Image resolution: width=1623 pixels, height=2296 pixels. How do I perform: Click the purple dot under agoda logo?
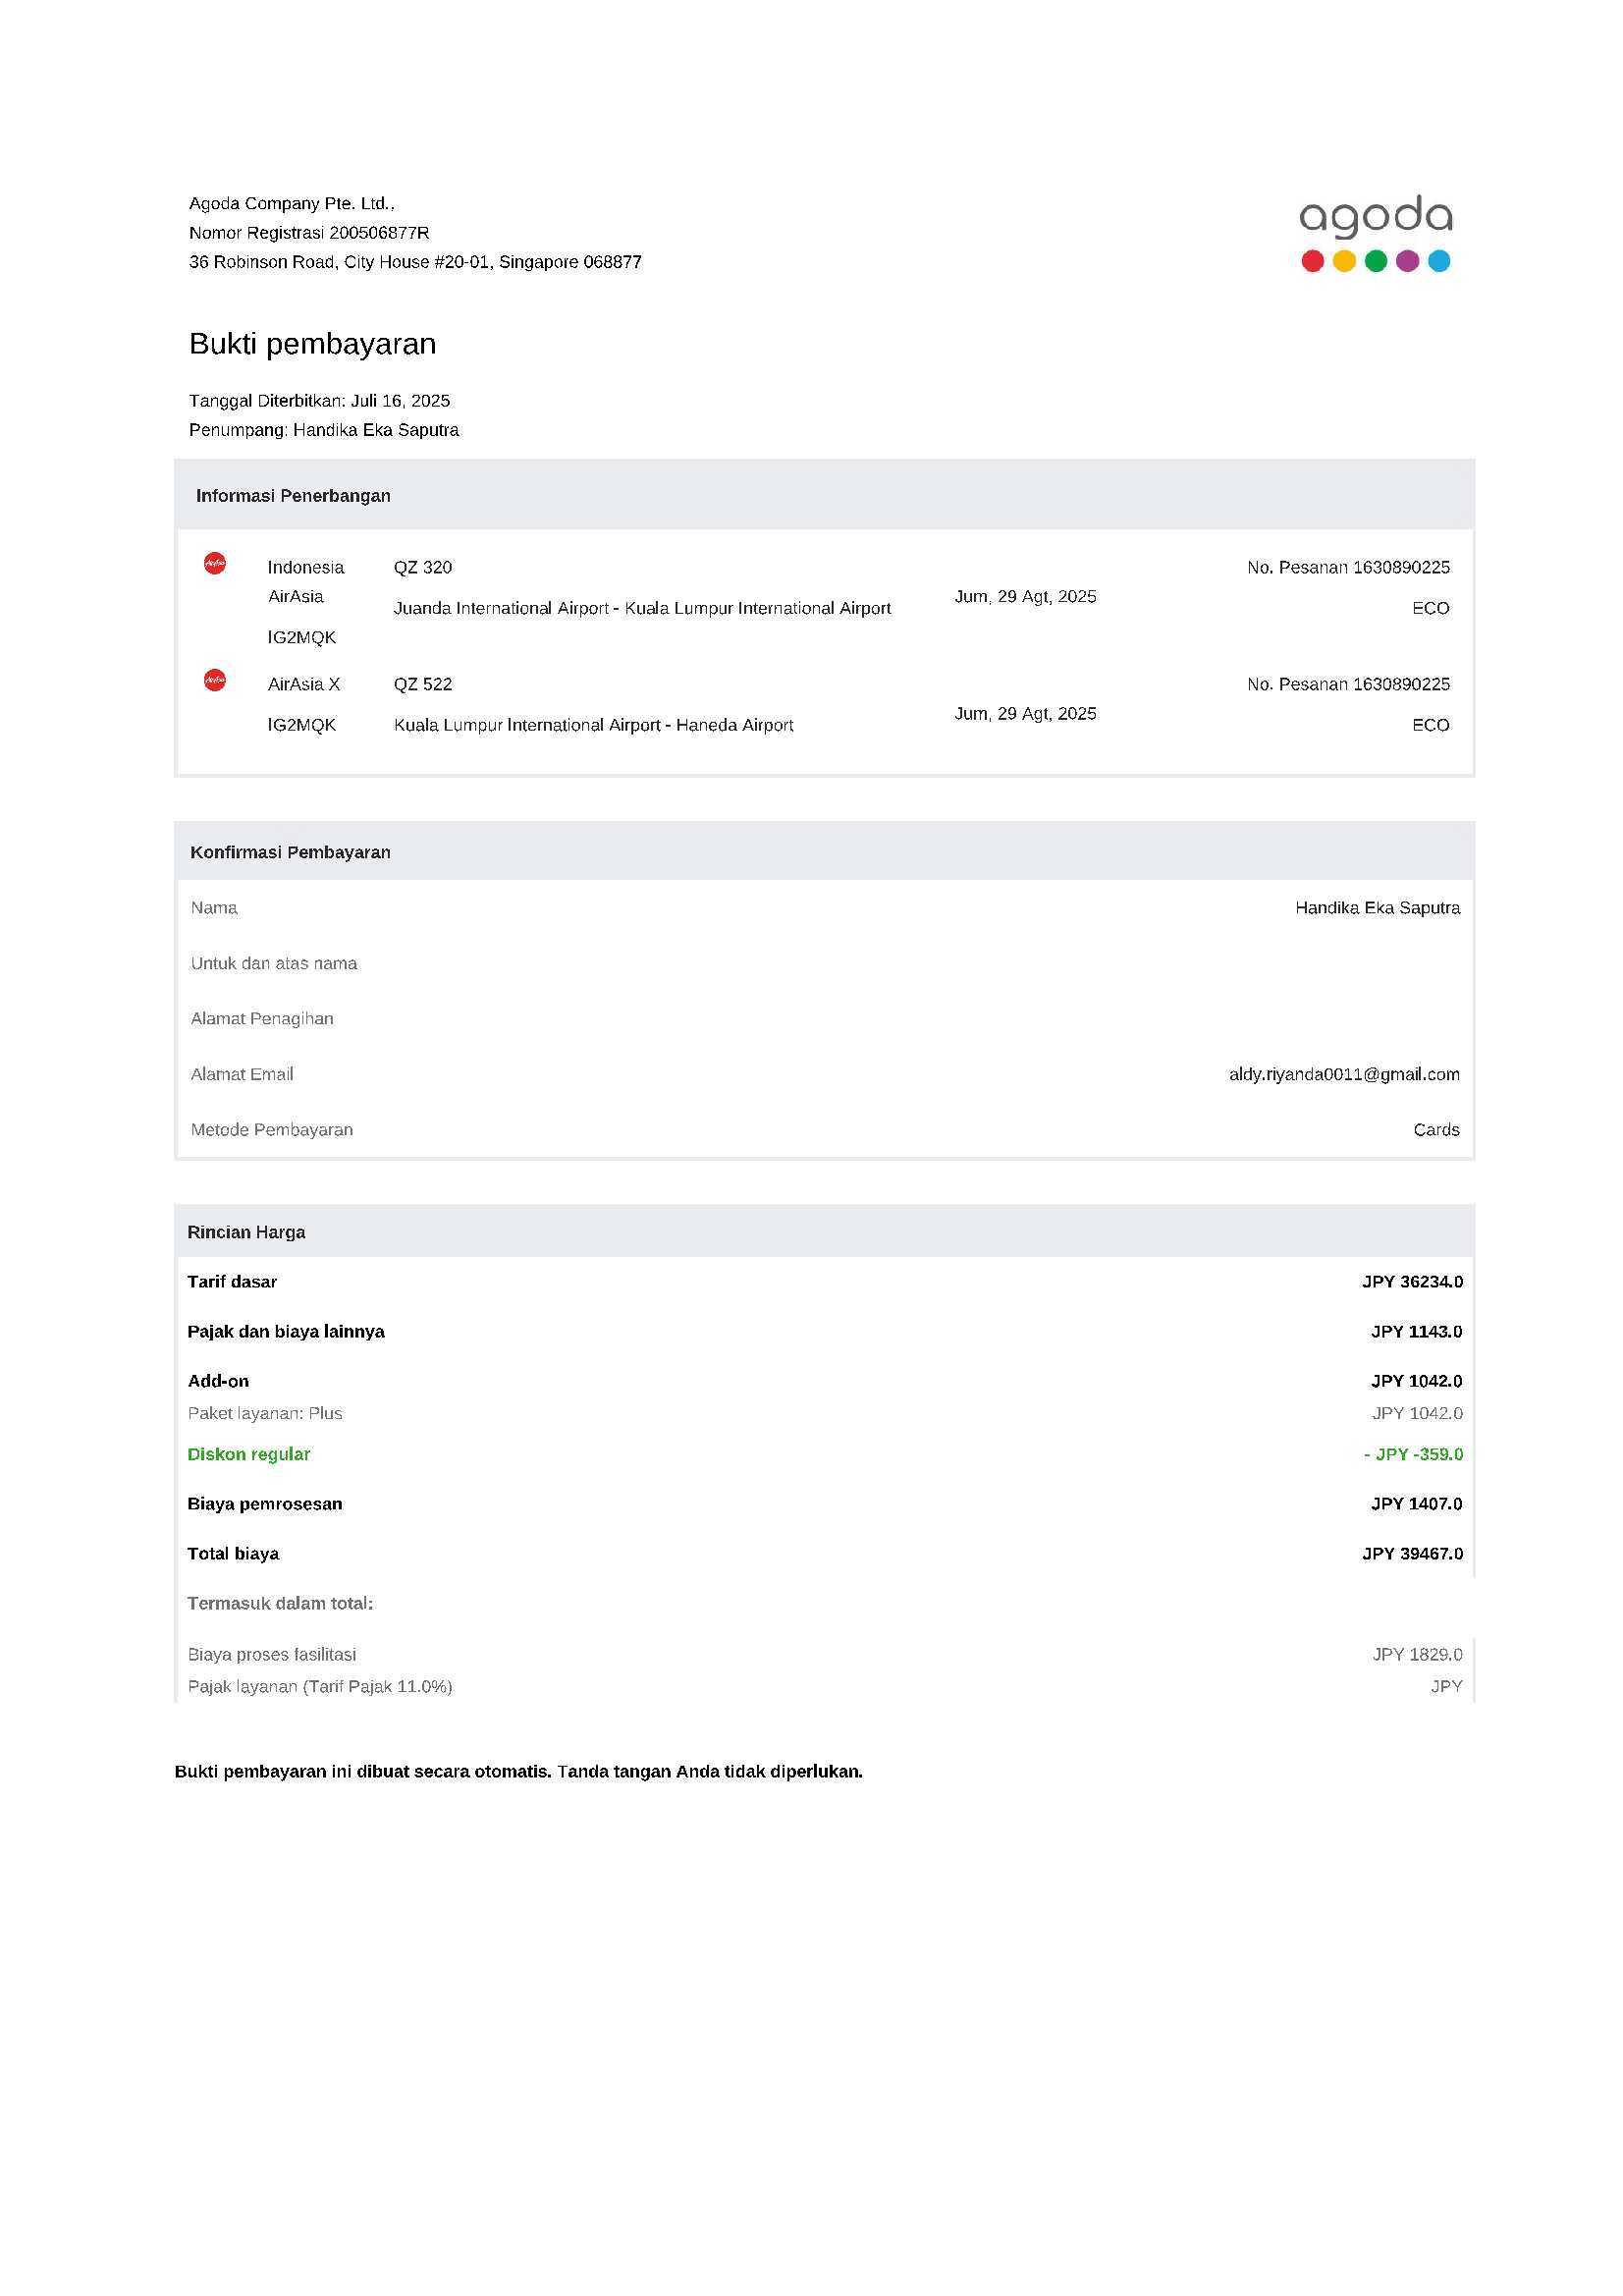pyautogui.click(x=1407, y=261)
